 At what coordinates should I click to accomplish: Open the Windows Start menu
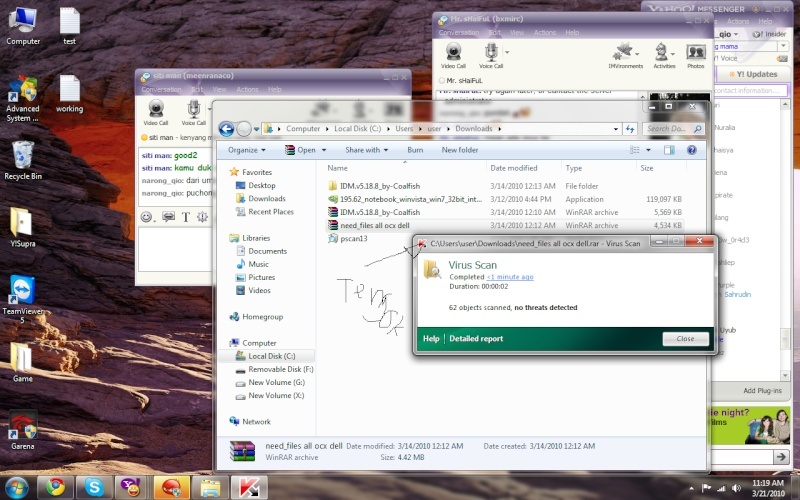click(16, 487)
